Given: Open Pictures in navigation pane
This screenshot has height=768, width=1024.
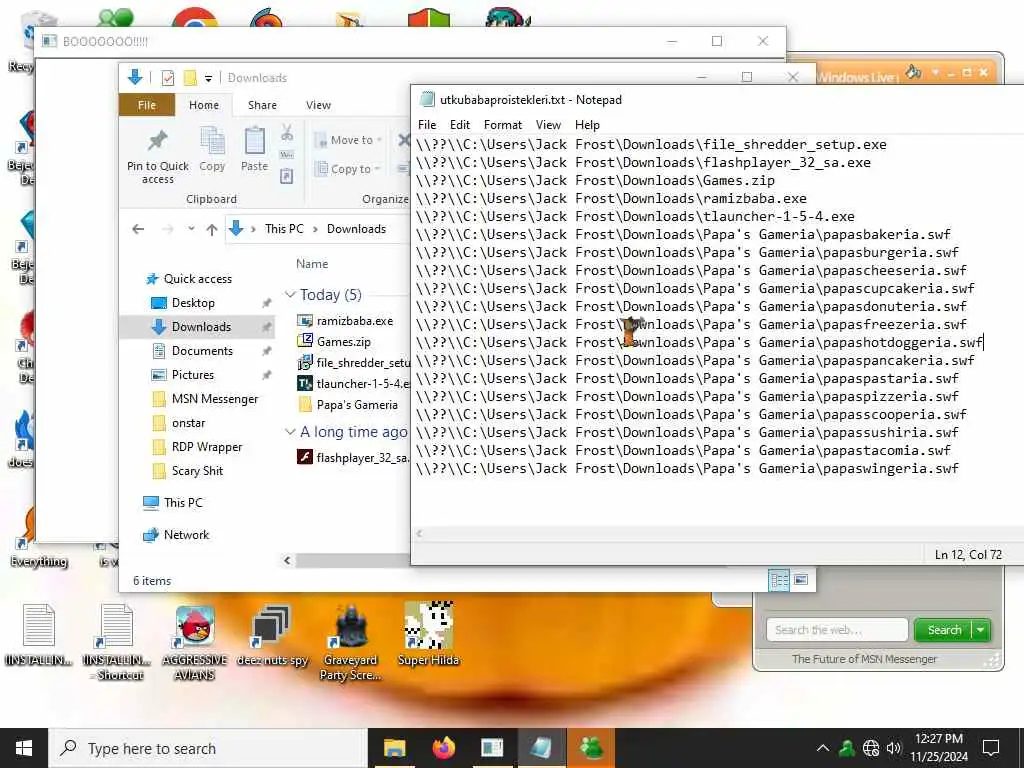Looking at the screenshot, I should (x=193, y=375).
